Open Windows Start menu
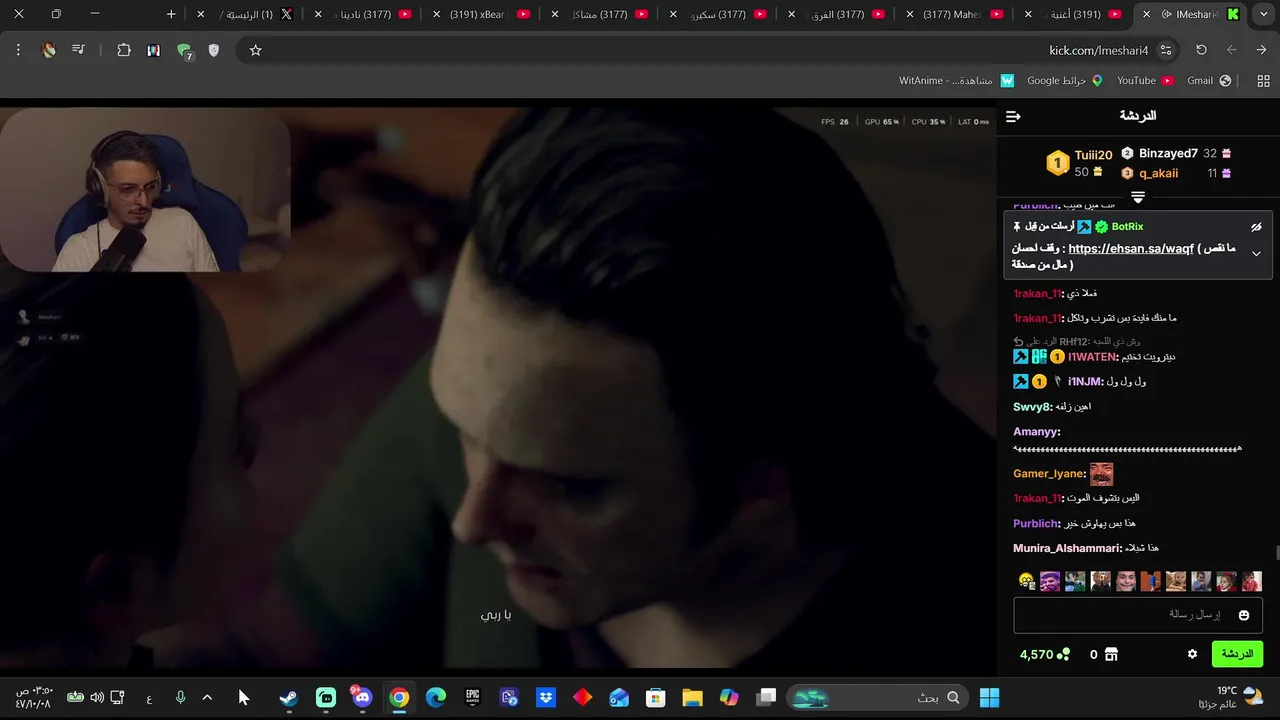Screen dimensions: 1280x720 pyautogui.click(x=990, y=697)
